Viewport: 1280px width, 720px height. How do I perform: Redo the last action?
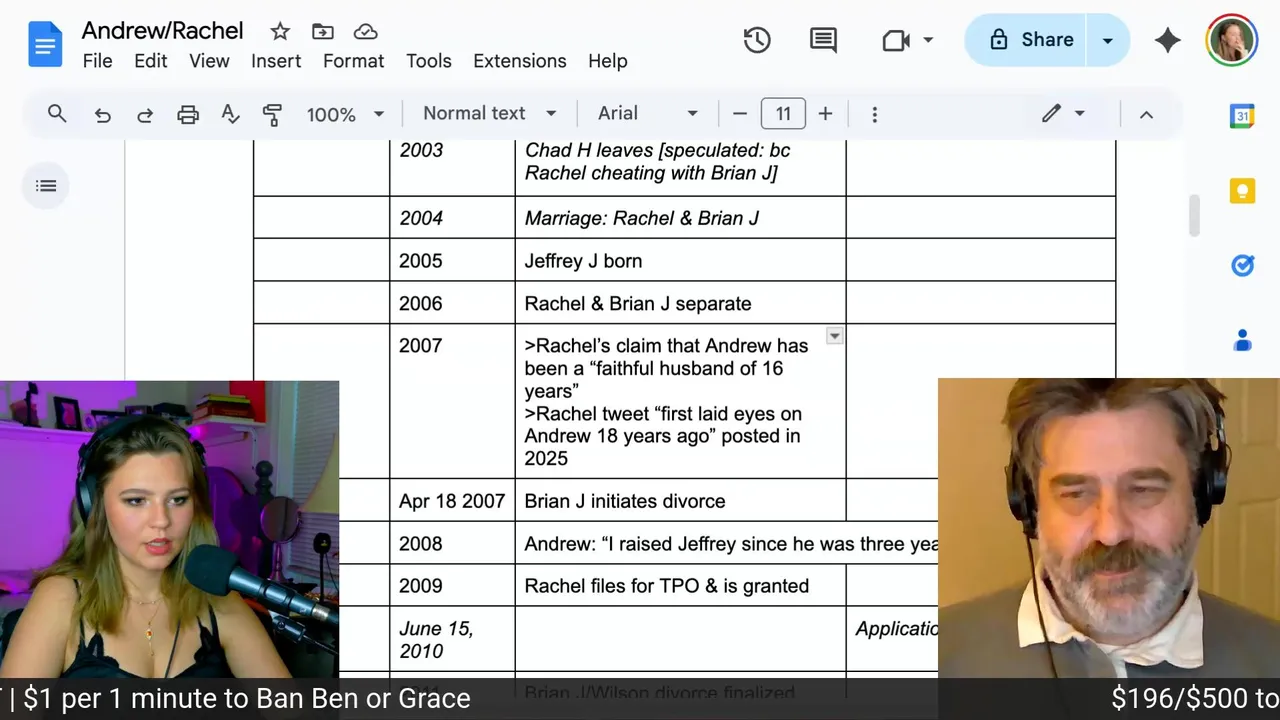pyautogui.click(x=145, y=114)
